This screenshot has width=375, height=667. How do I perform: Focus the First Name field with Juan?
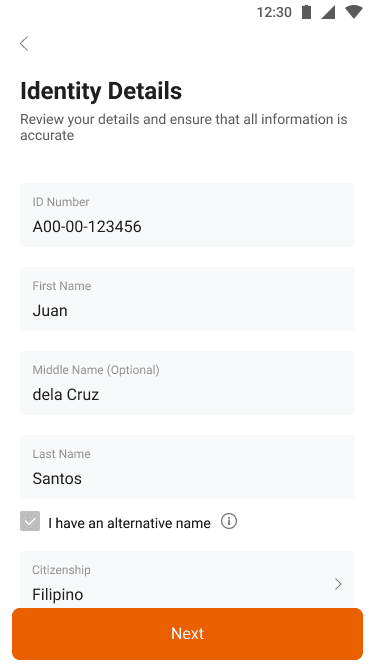click(x=187, y=299)
